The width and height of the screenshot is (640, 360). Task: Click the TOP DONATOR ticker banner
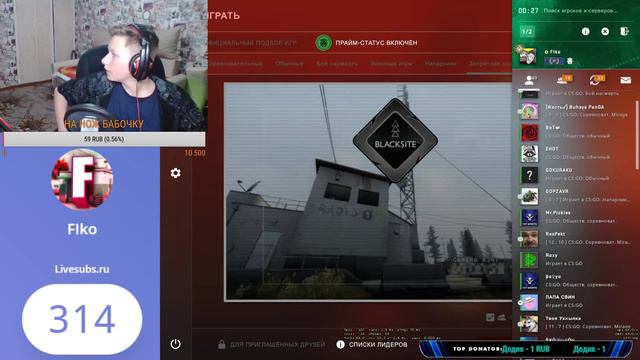(x=527, y=349)
